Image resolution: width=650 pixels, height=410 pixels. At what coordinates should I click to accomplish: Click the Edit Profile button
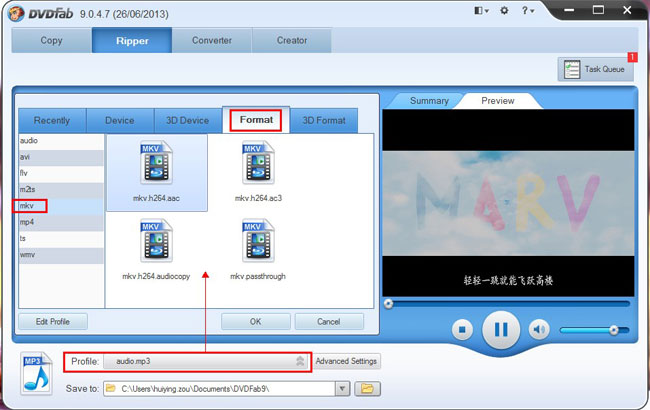pyautogui.click(x=53, y=322)
